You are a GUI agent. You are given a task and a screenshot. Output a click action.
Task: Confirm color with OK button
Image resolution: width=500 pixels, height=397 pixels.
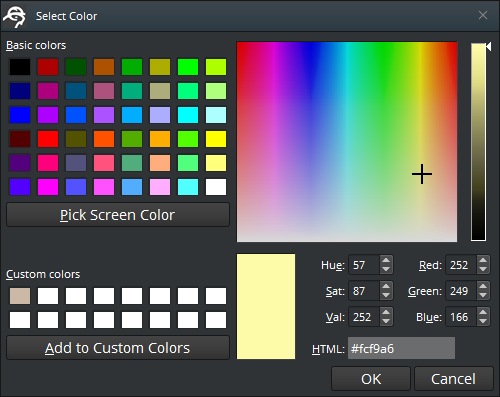click(371, 379)
